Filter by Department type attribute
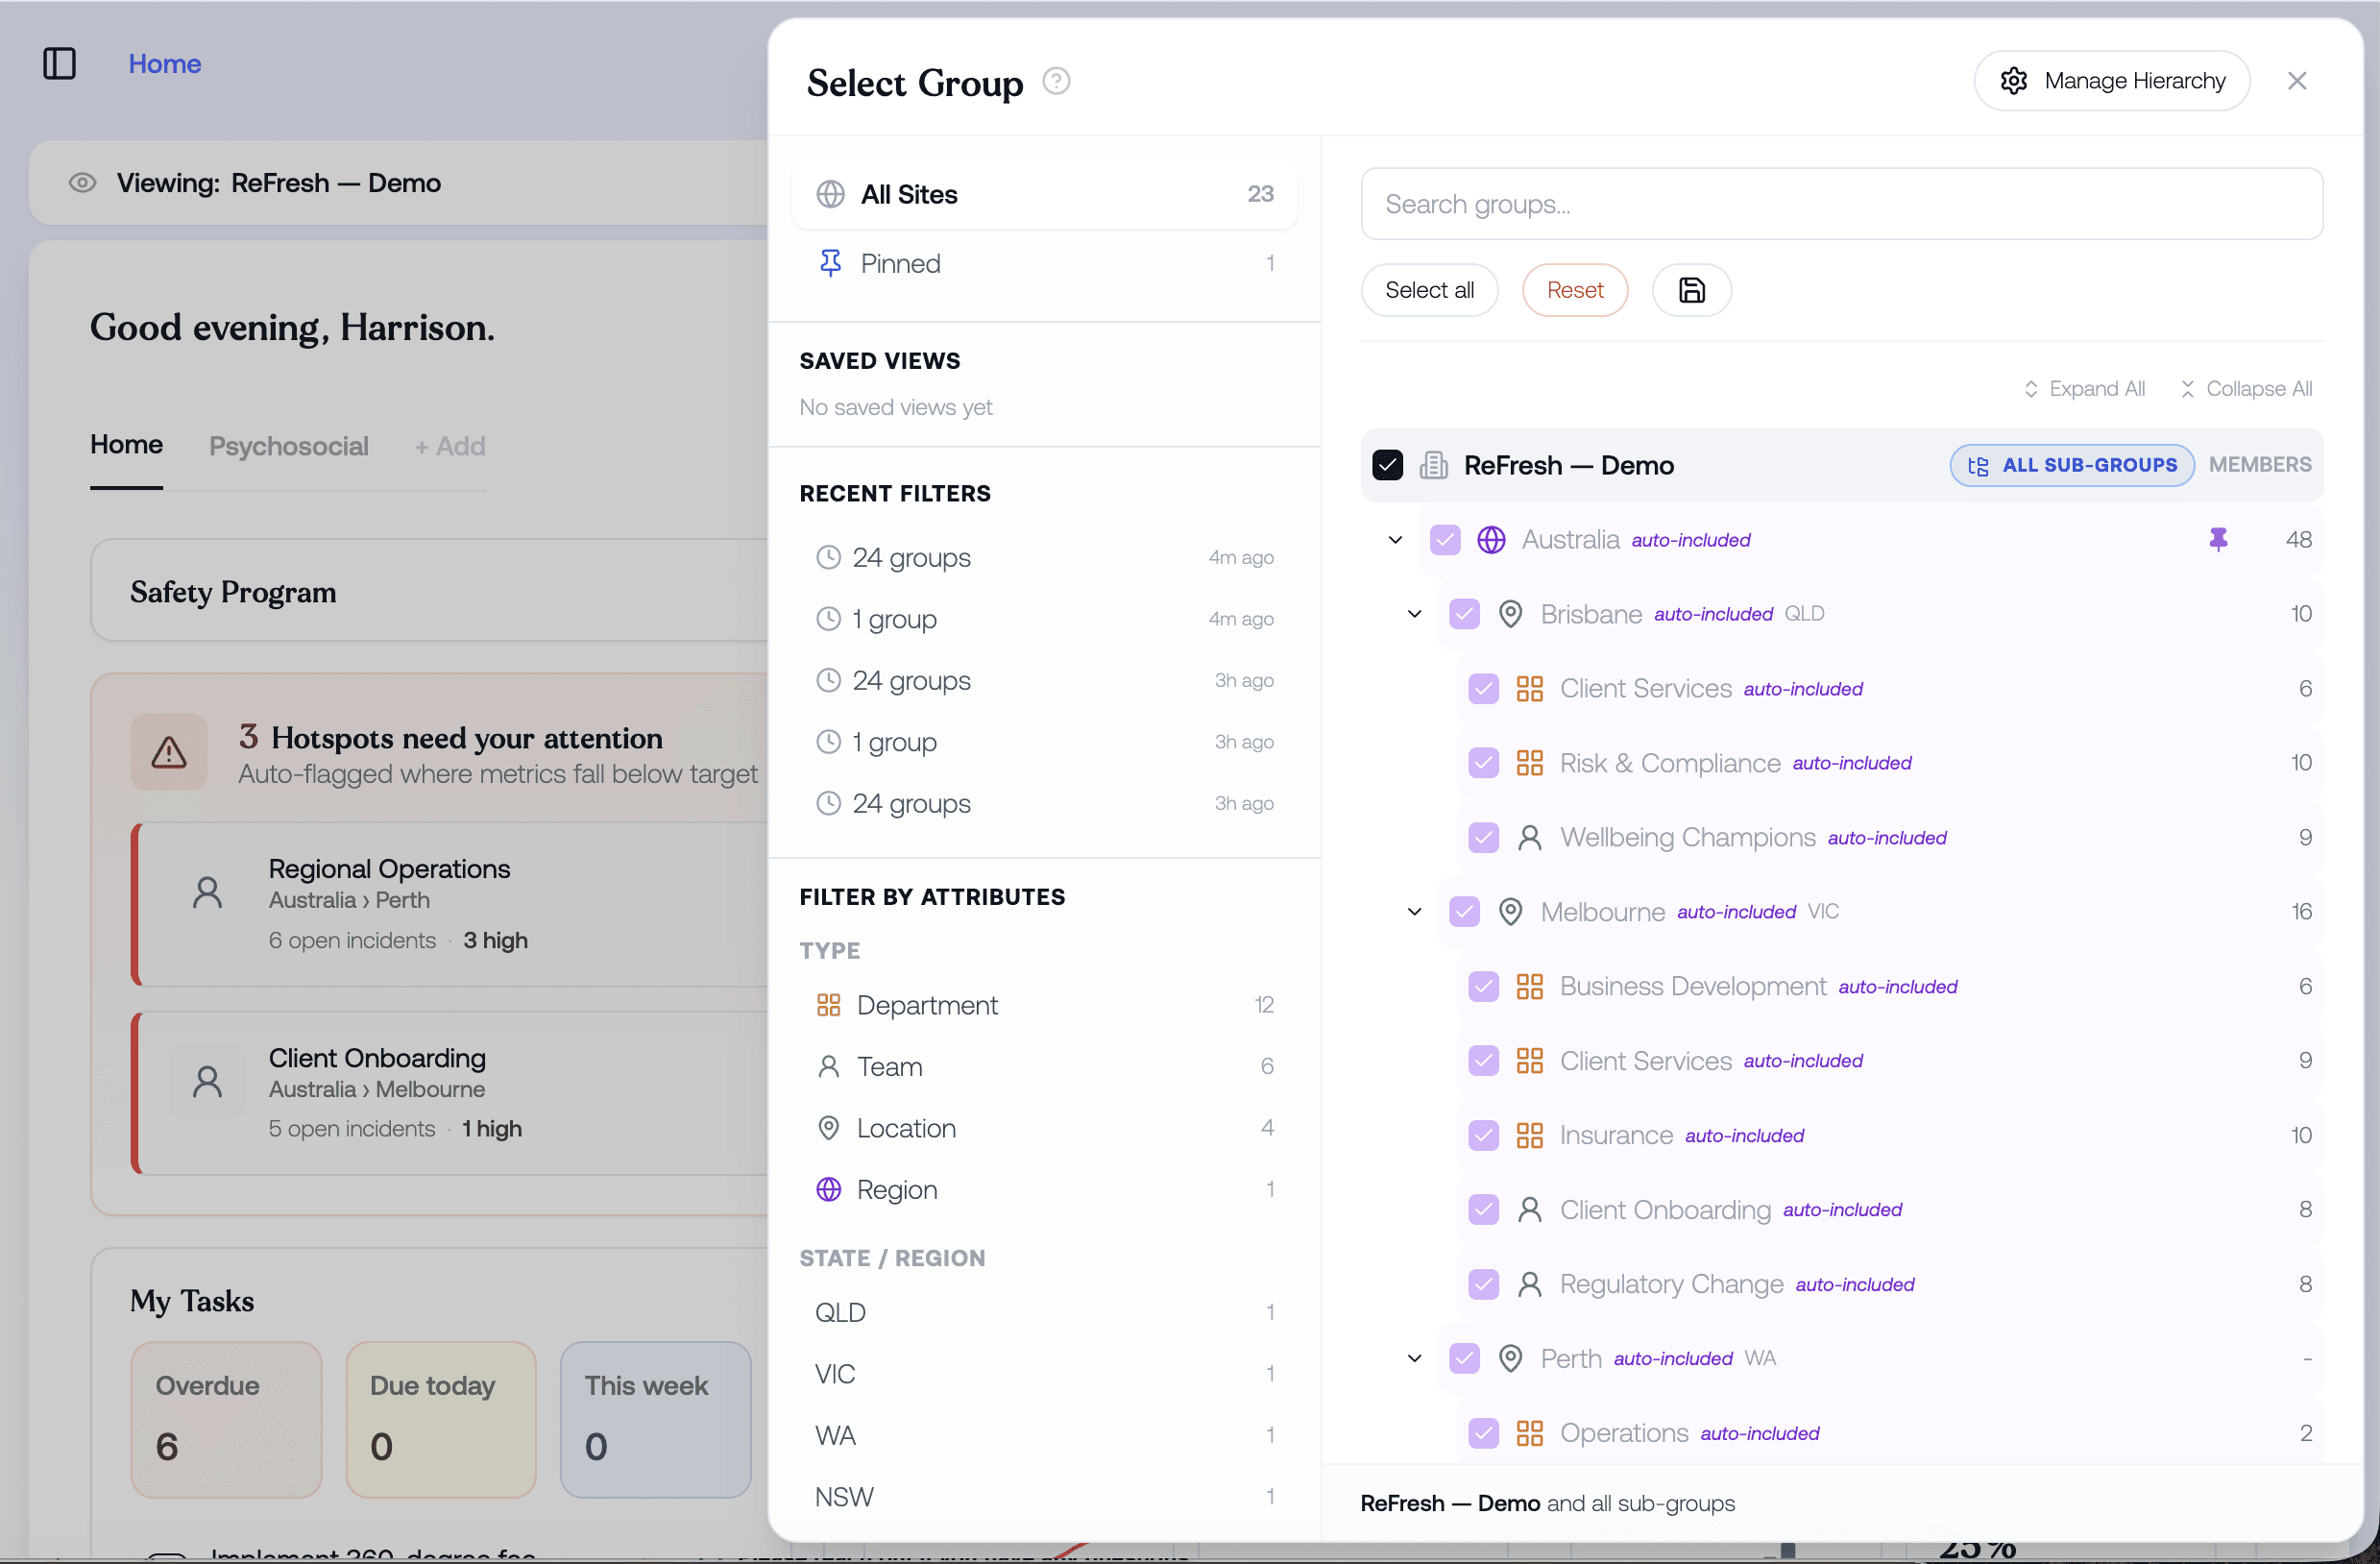This screenshot has width=2380, height=1564. coord(1044,1005)
